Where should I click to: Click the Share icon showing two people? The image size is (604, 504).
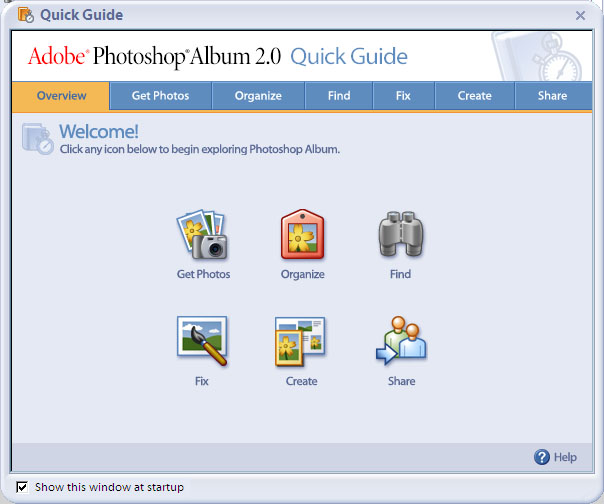(401, 342)
